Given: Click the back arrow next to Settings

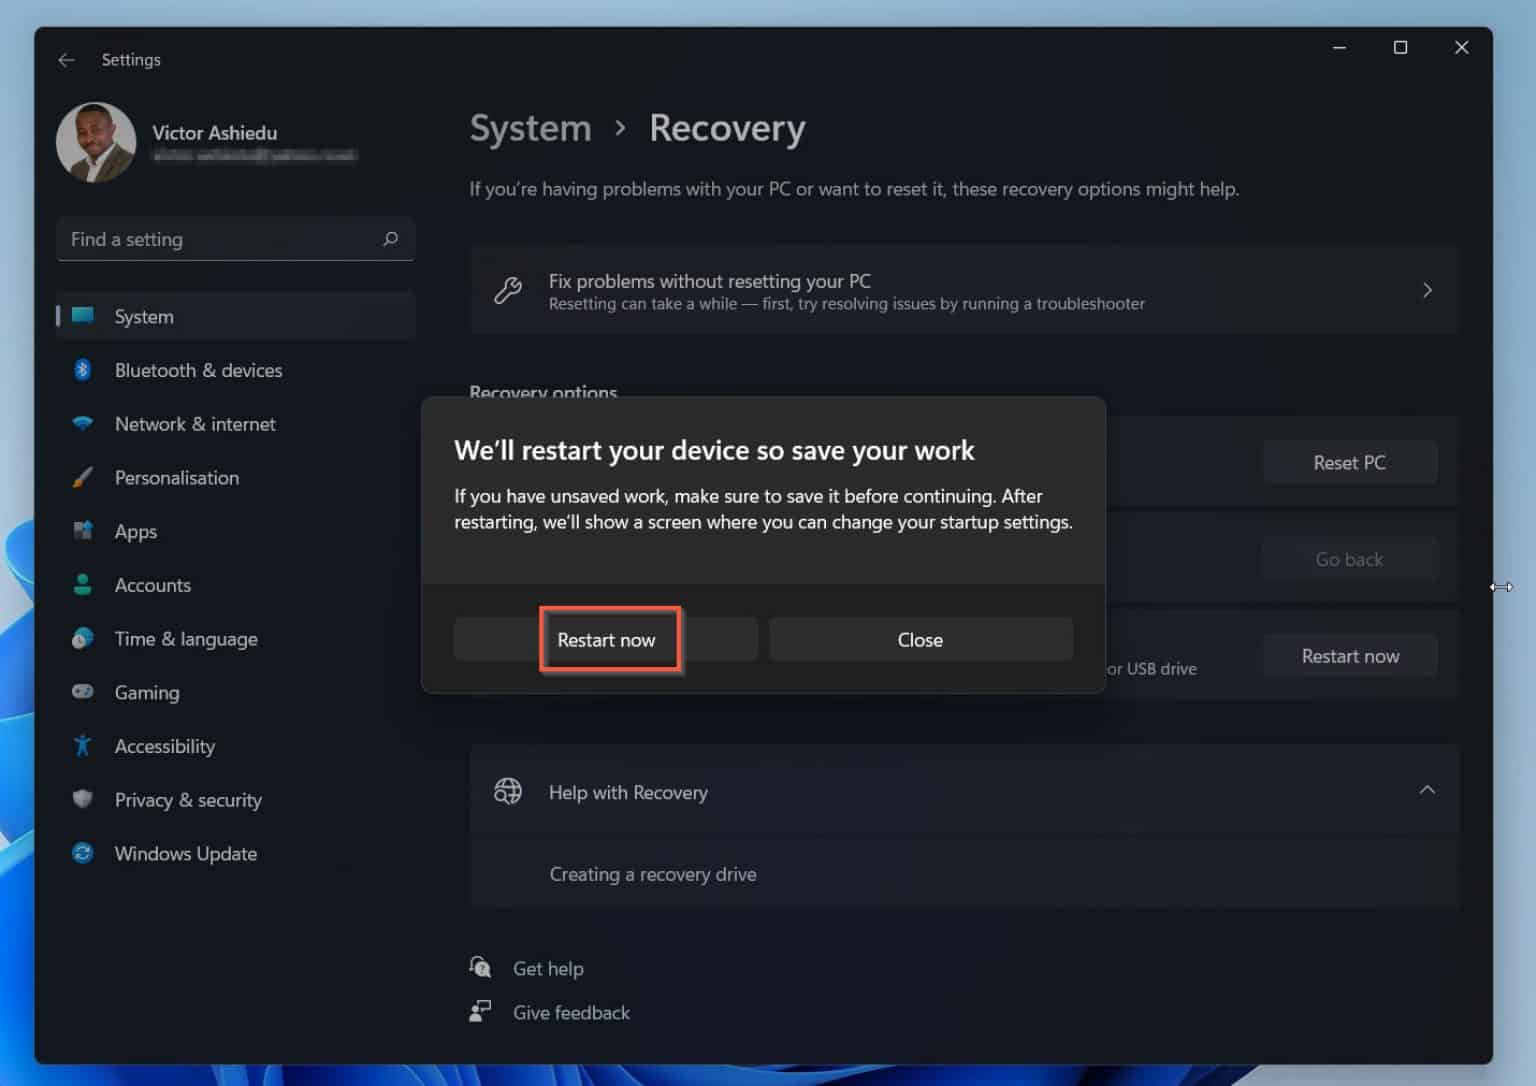Looking at the screenshot, I should coord(66,60).
